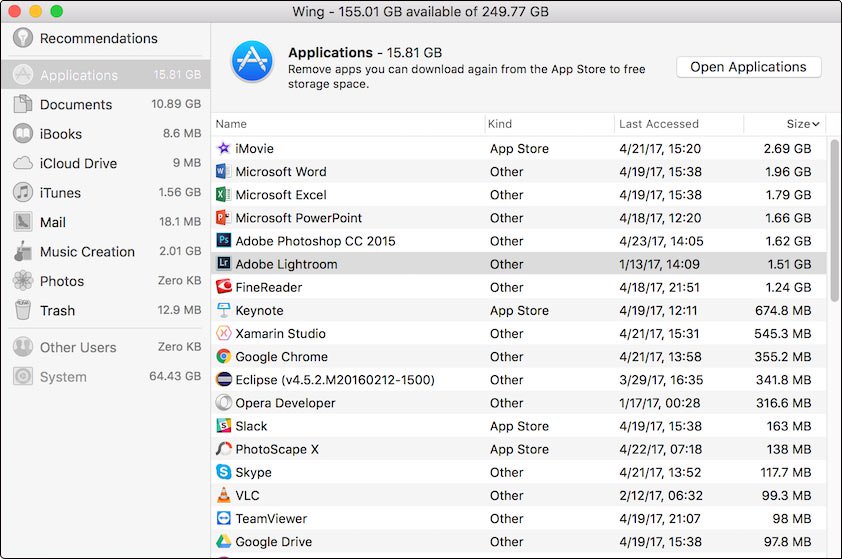Switch to the iTunes category
The height and width of the screenshot is (559, 842).
(x=106, y=192)
